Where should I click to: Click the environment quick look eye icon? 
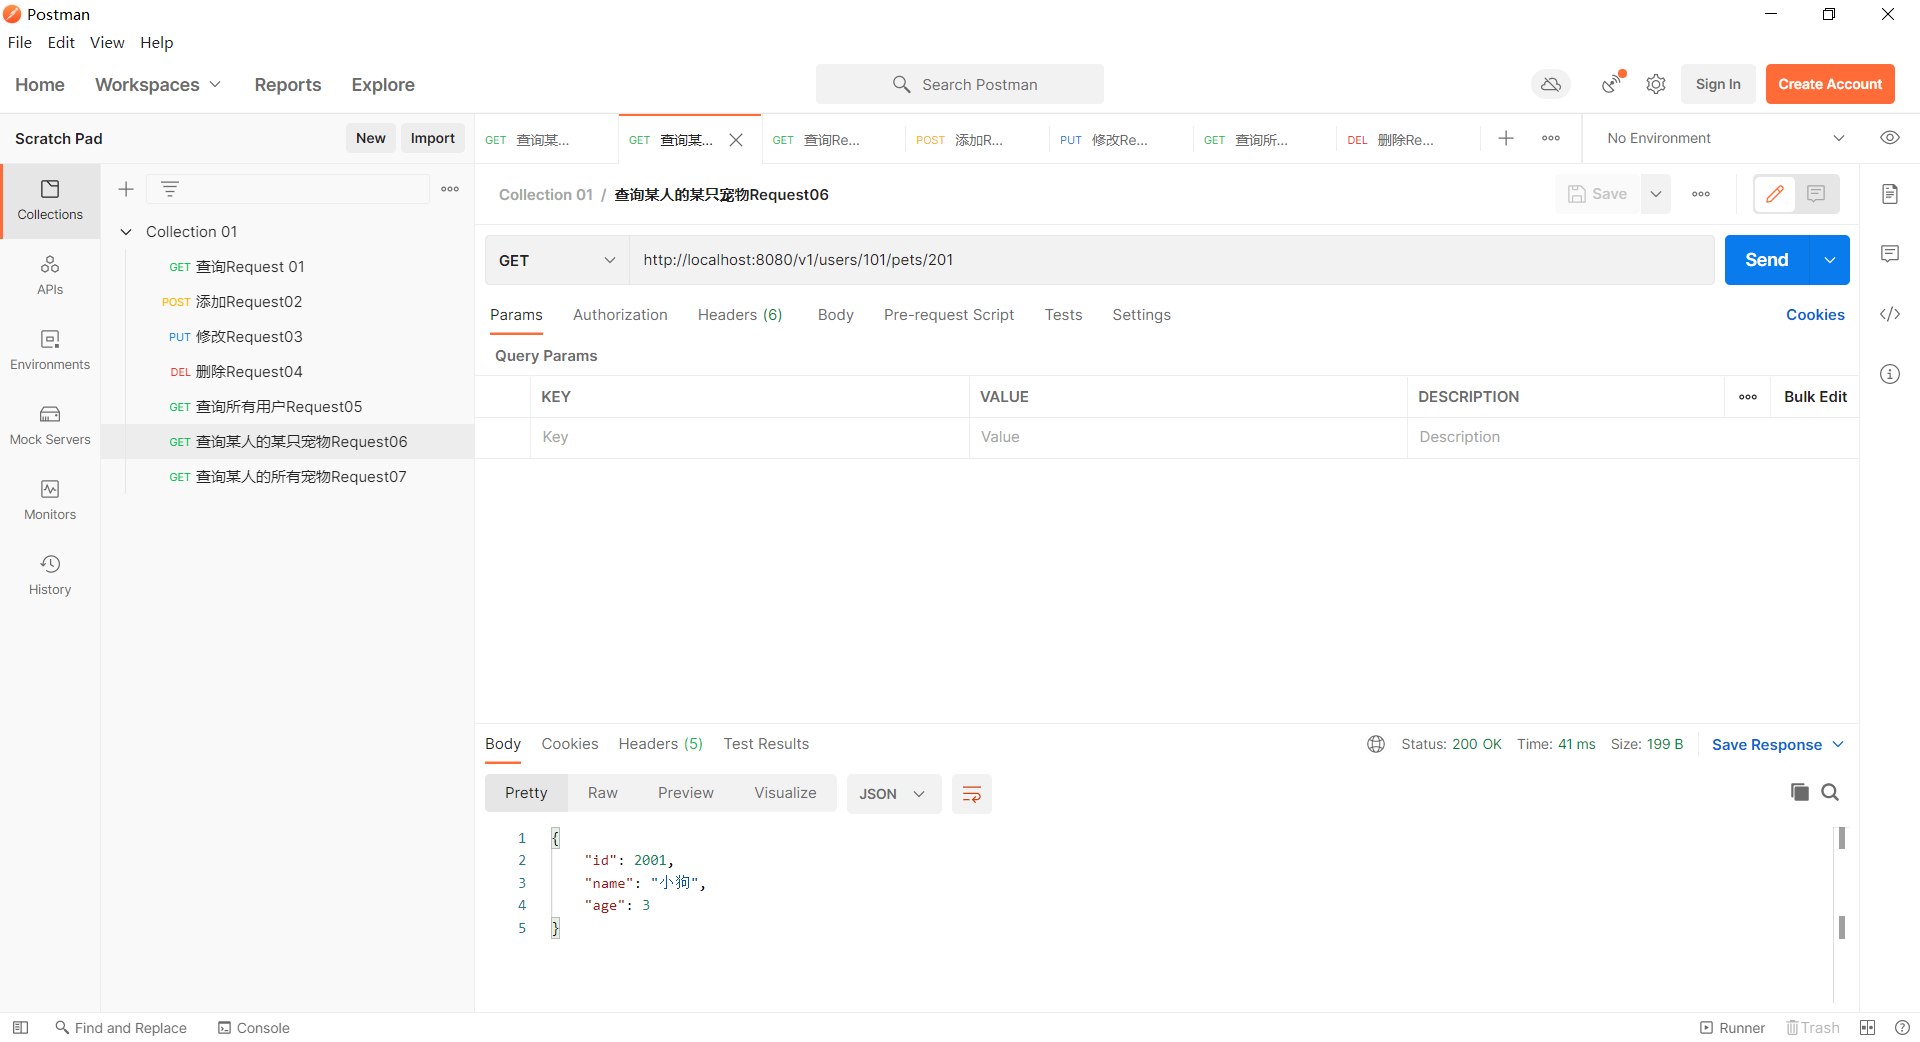pyautogui.click(x=1890, y=138)
